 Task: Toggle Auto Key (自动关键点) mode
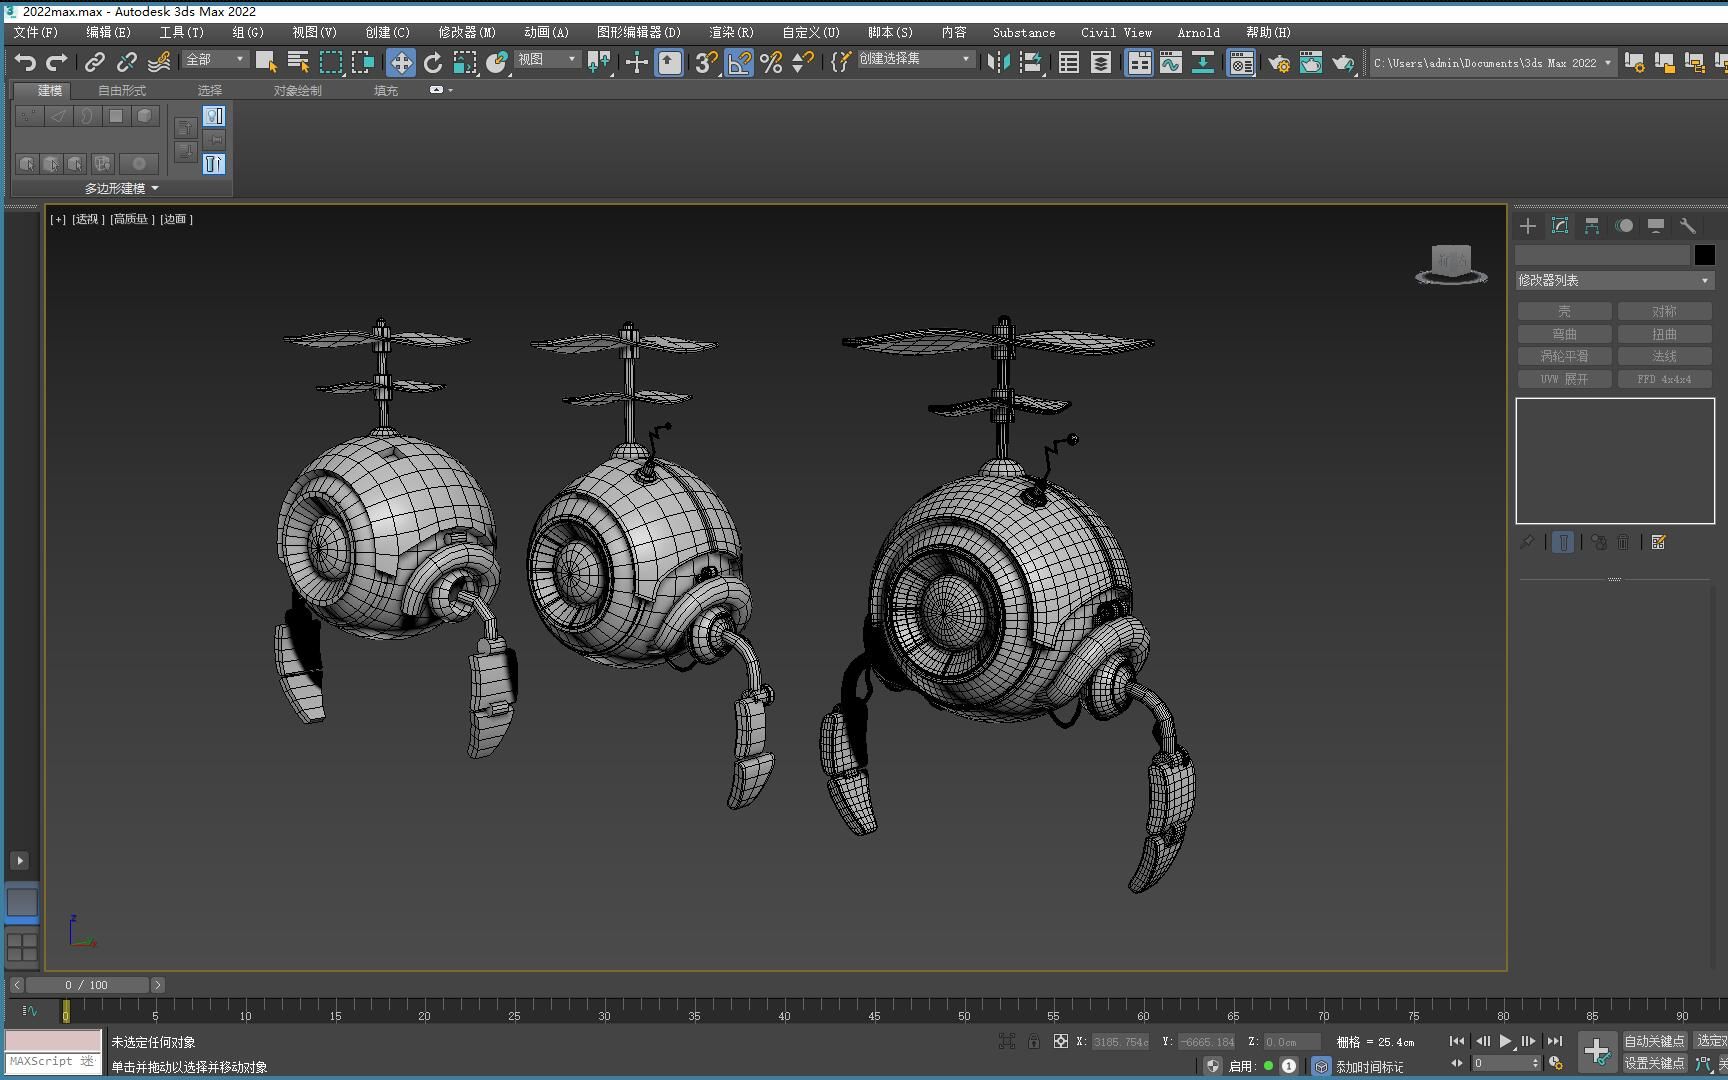point(1654,1041)
